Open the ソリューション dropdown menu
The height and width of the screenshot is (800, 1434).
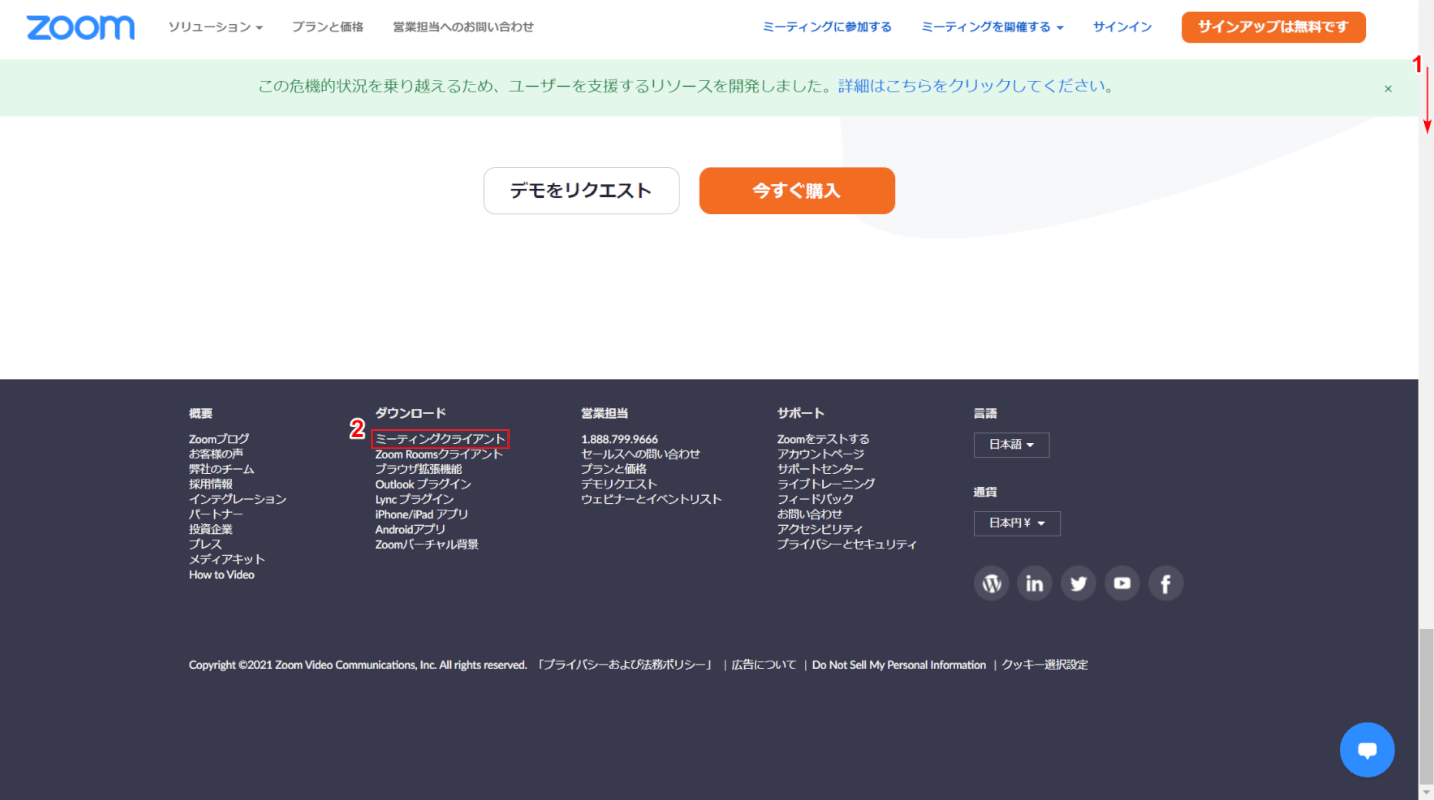click(x=215, y=27)
